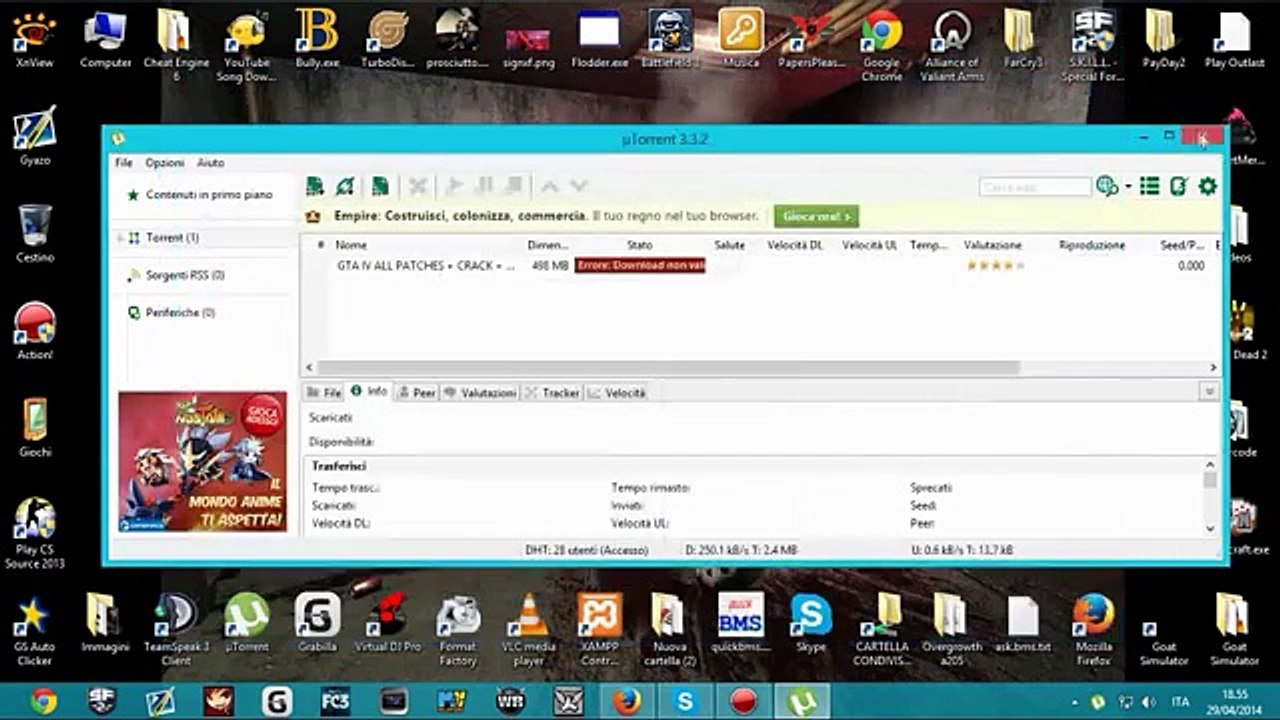Viewport: 1280px width, 720px height.
Task: Open the Aiuto menu
Action: click(210, 162)
